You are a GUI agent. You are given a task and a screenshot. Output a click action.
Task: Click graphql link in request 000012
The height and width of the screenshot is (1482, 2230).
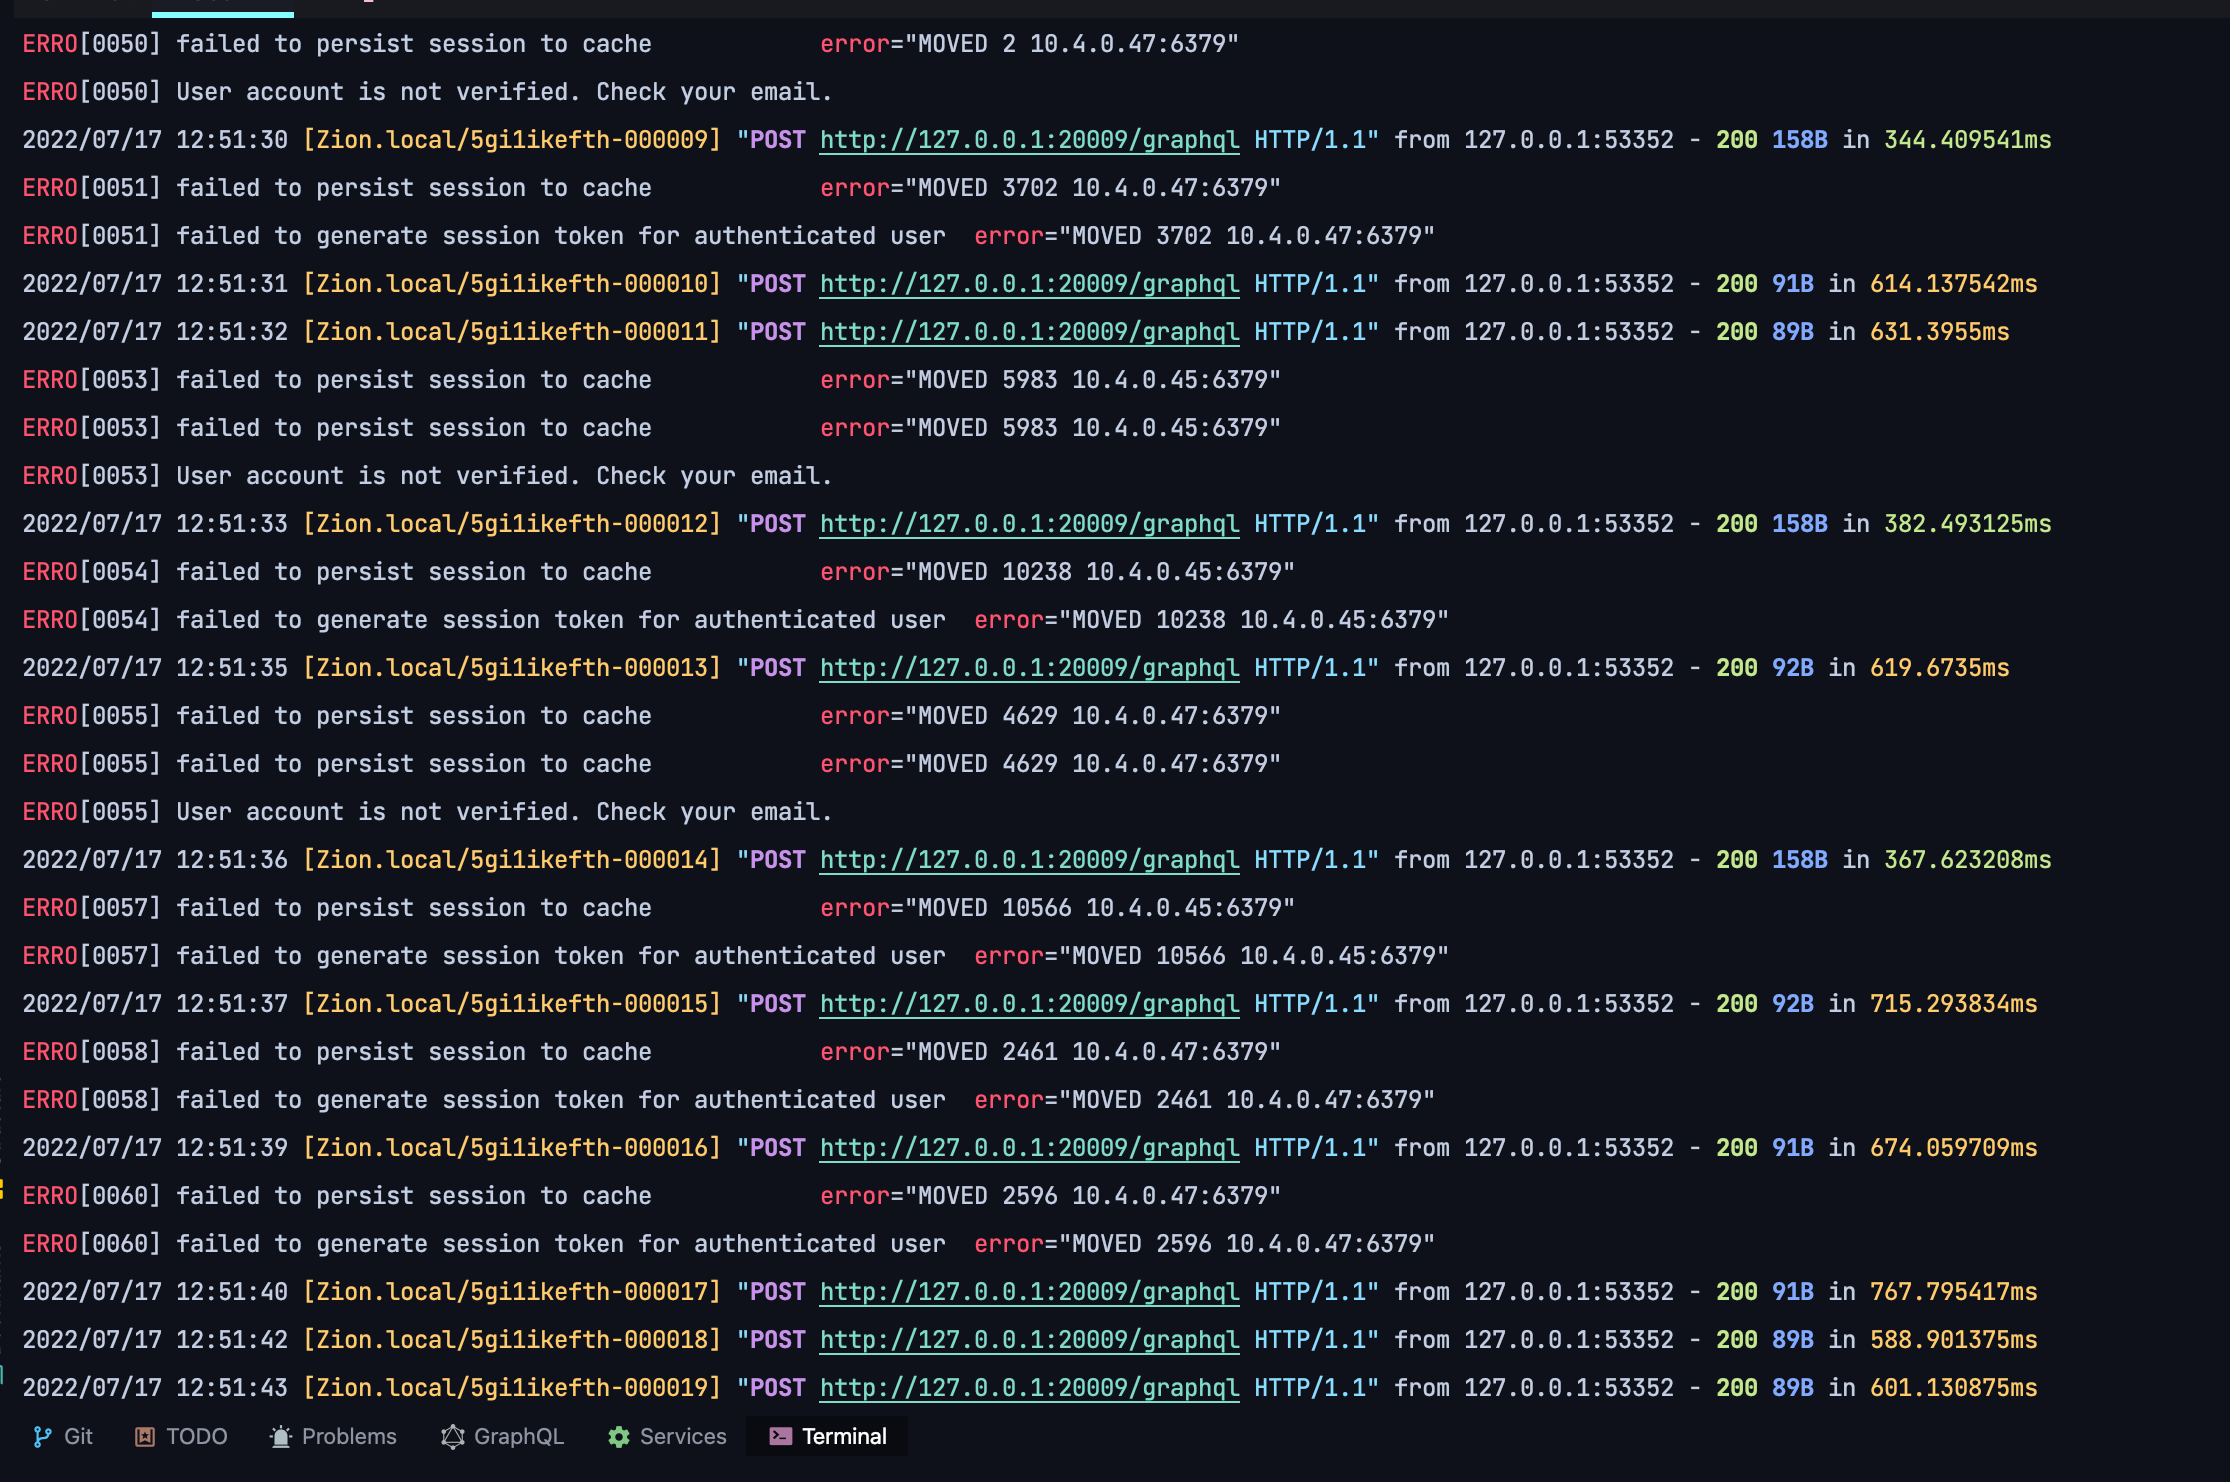pyautogui.click(x=1029, y=524)
